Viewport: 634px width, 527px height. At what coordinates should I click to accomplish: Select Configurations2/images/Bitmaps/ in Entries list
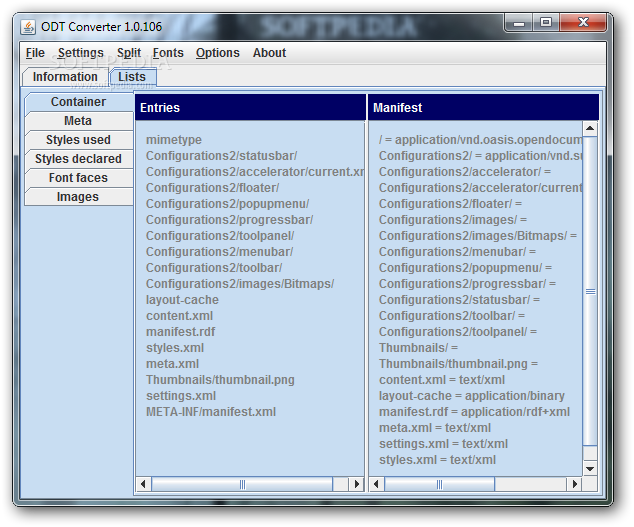point(240,284)
